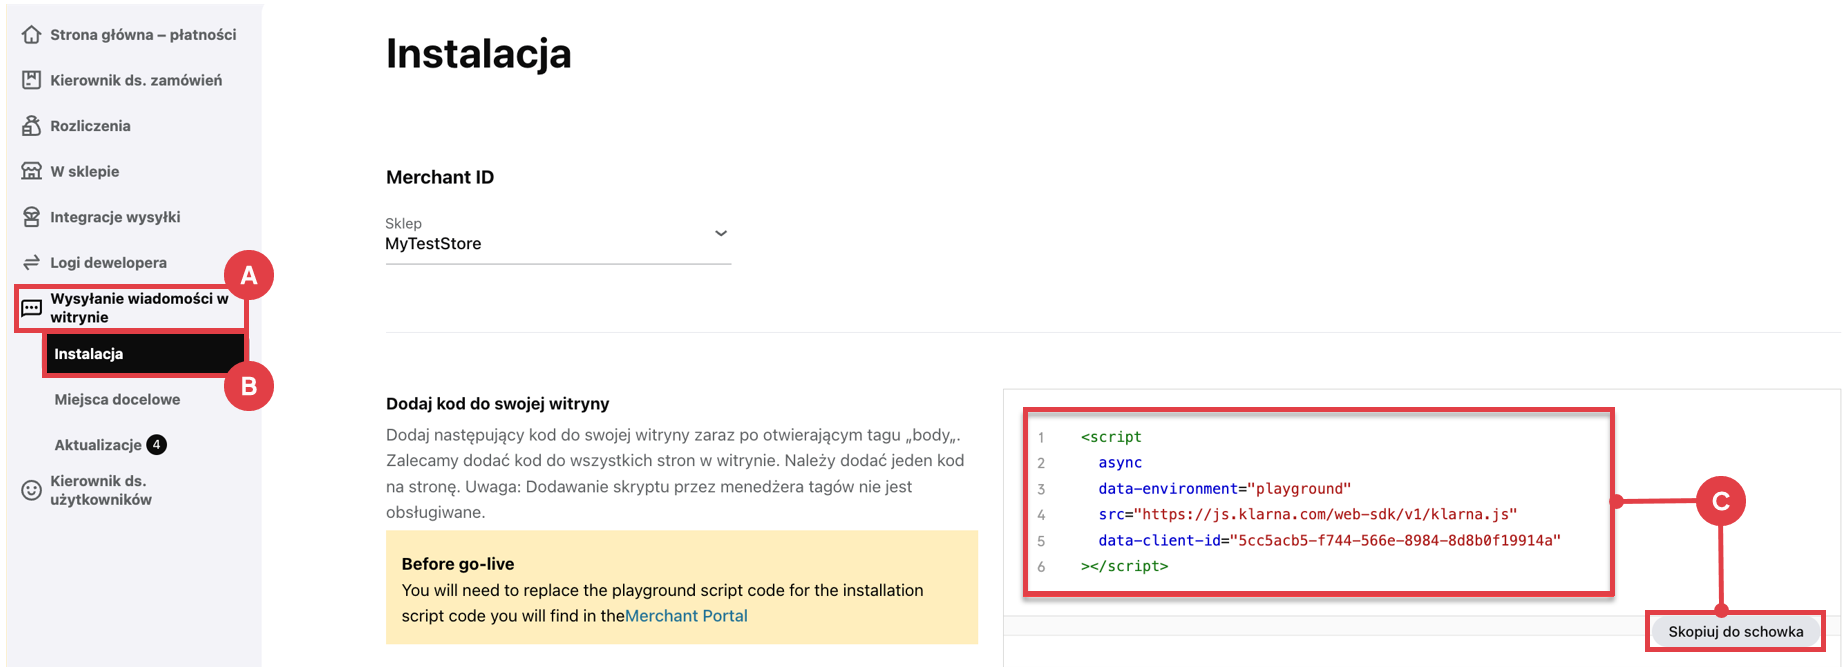Screen dimensions: 1848x667
Task: Click the notification badge showing 4
Action: point(157,445)
